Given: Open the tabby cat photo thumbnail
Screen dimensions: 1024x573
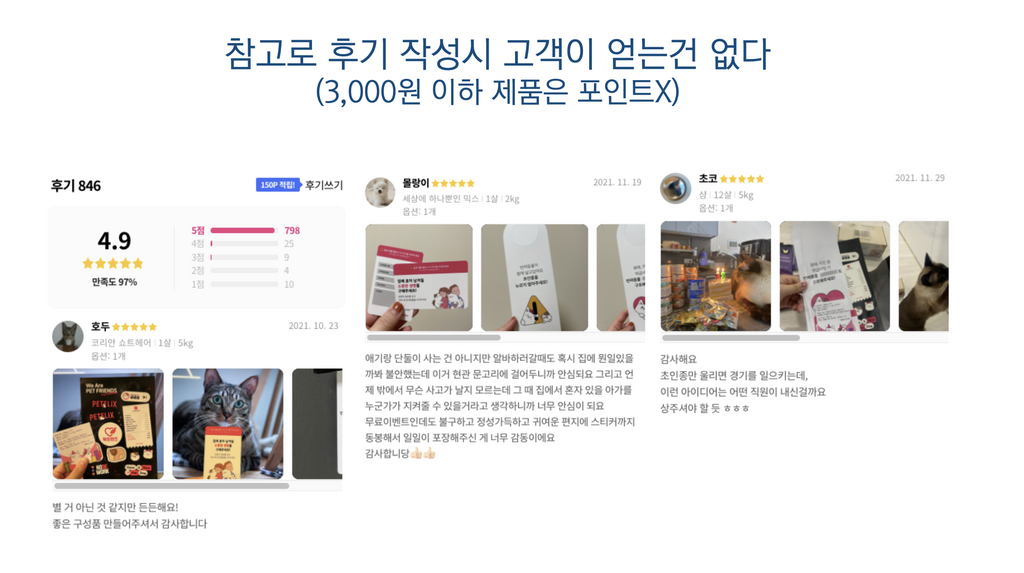Looking at the screenshot, I should 228,424.
